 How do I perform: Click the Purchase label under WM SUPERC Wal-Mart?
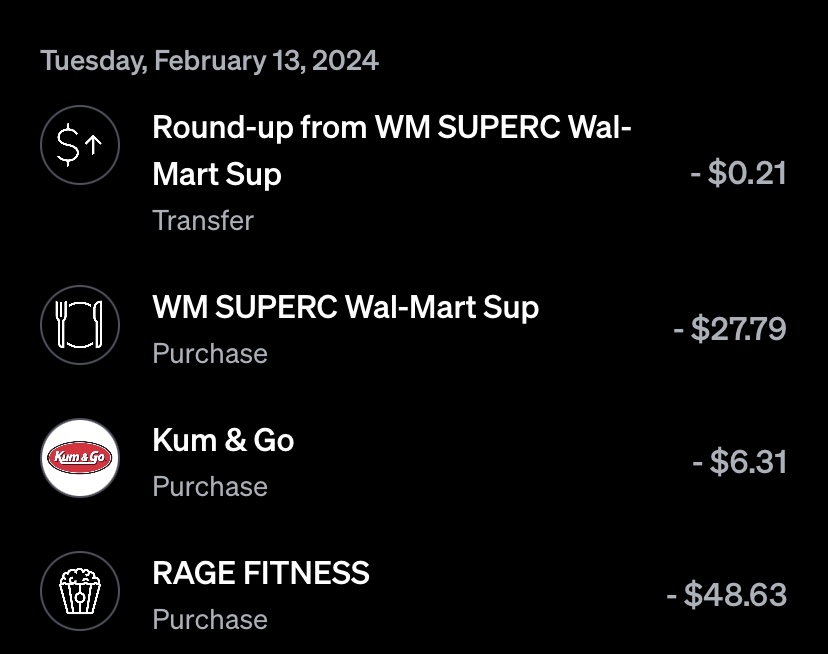tap(210, 353)
